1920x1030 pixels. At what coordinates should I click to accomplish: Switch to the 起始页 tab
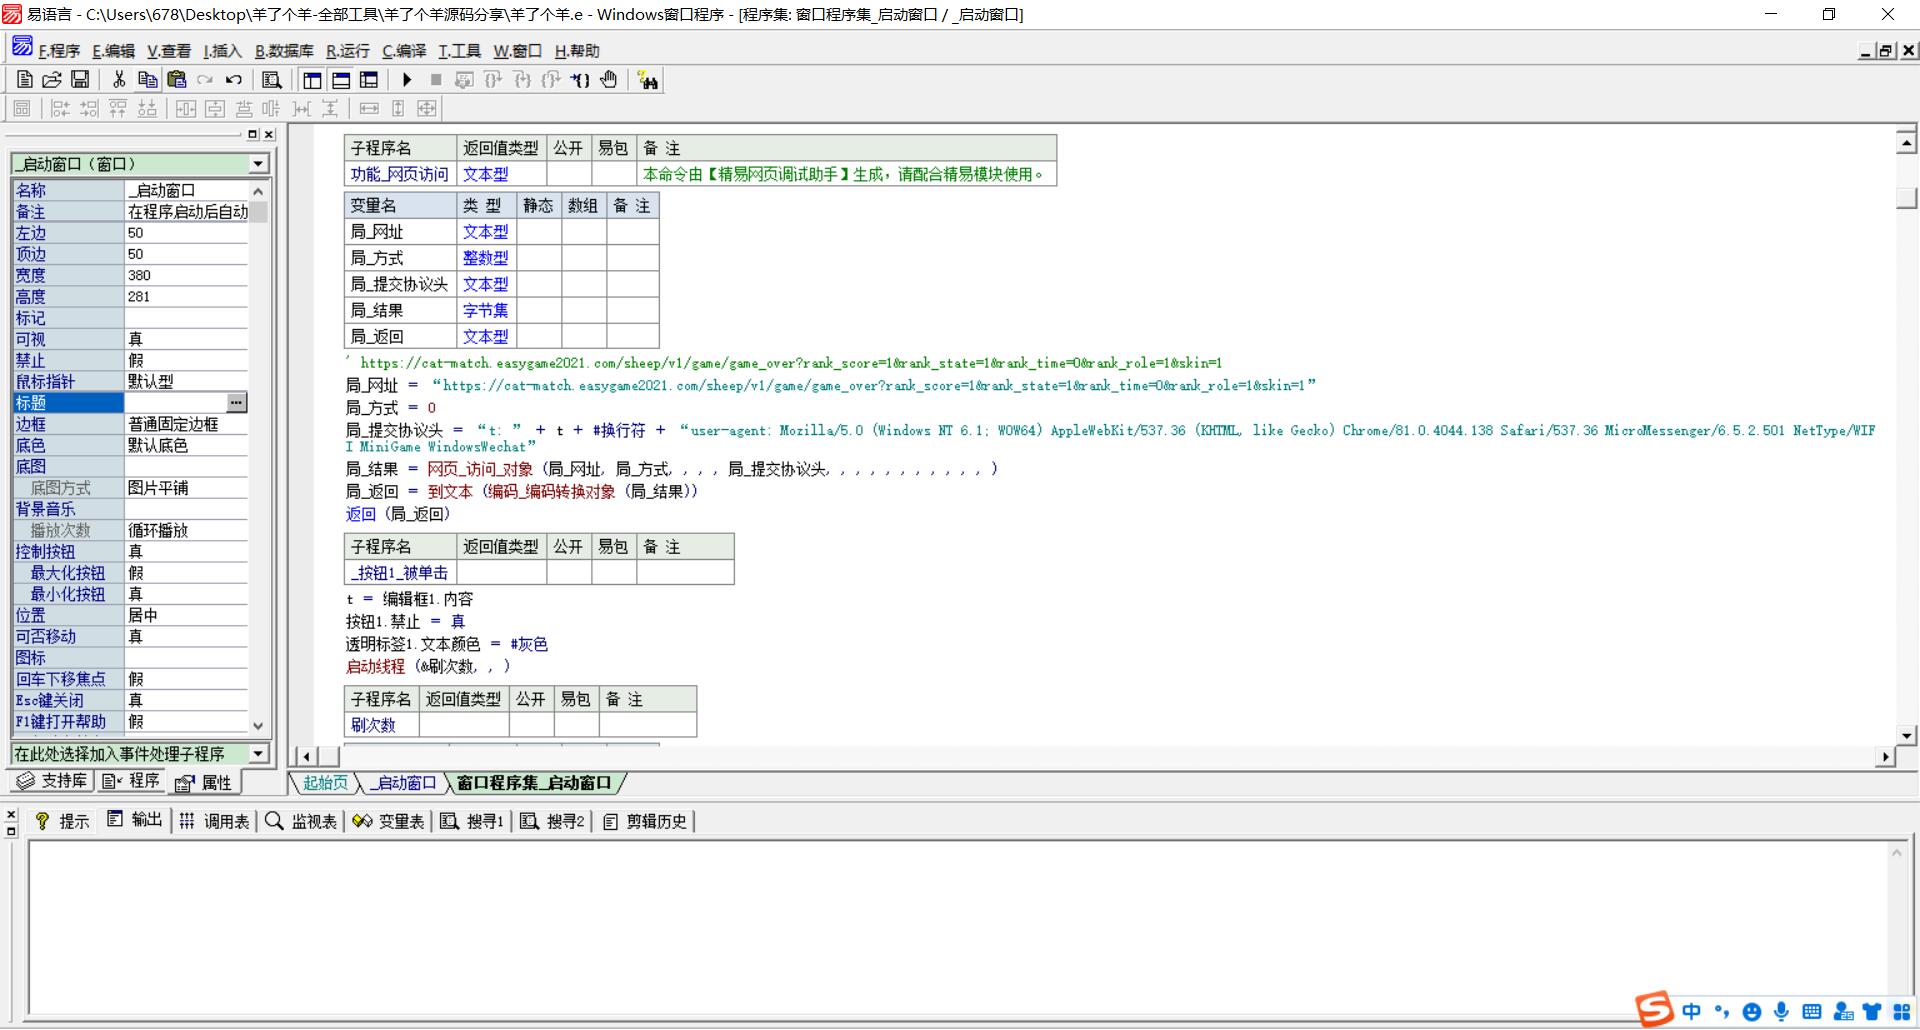(x=326, y=783)
